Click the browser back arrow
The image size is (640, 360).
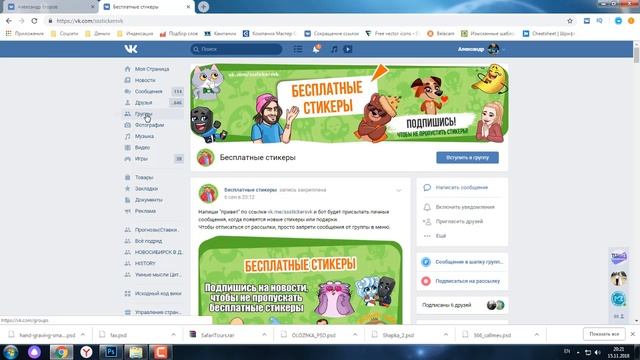click(x=9, y=21)
